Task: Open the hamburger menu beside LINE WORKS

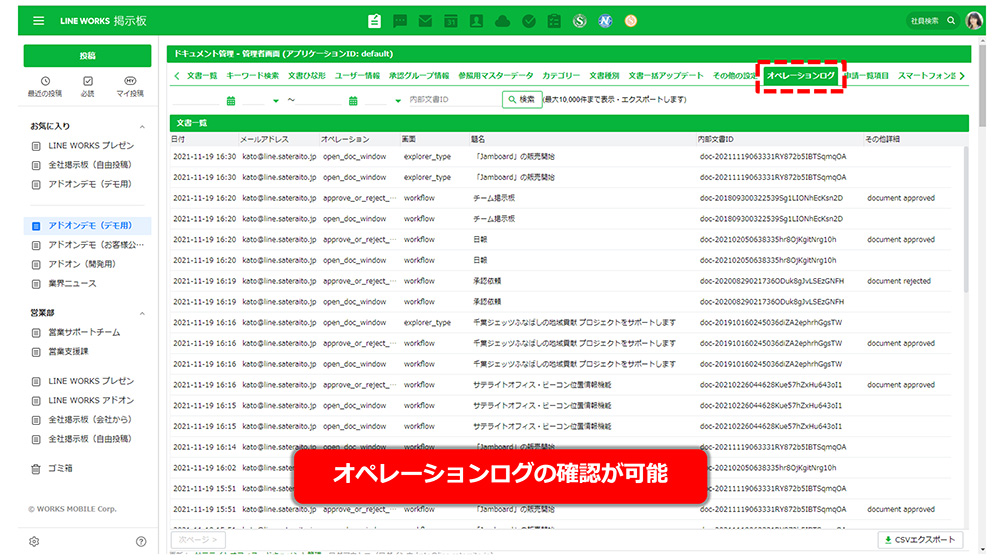Action: tap(38, 21)
